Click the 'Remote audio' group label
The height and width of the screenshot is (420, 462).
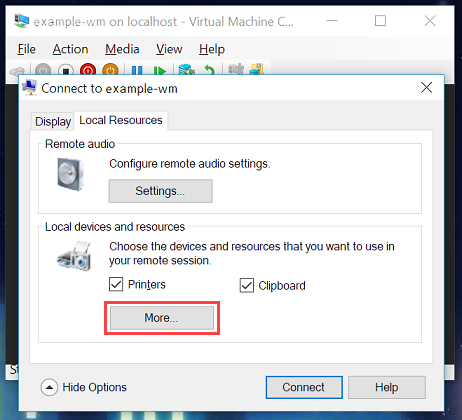coord(80,144)
